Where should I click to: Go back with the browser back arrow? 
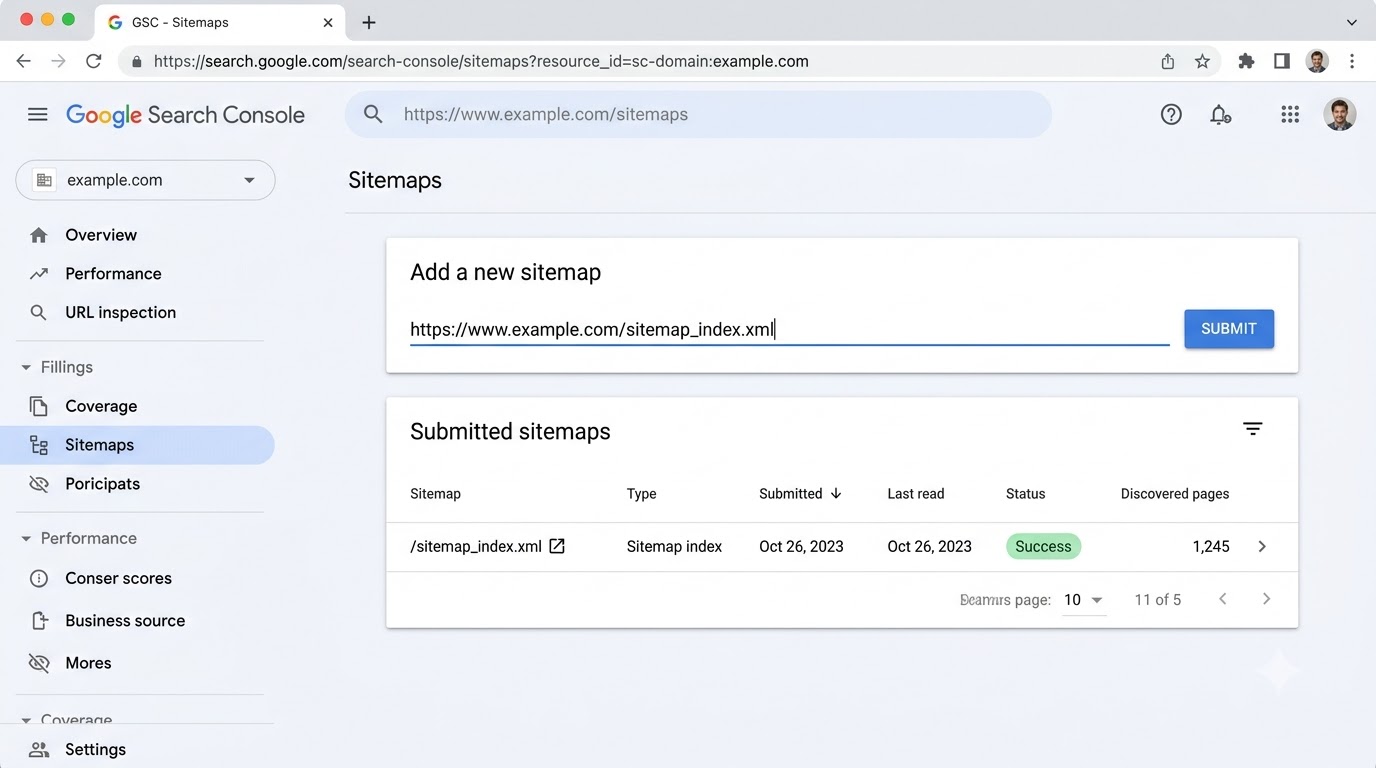point(24,61)
